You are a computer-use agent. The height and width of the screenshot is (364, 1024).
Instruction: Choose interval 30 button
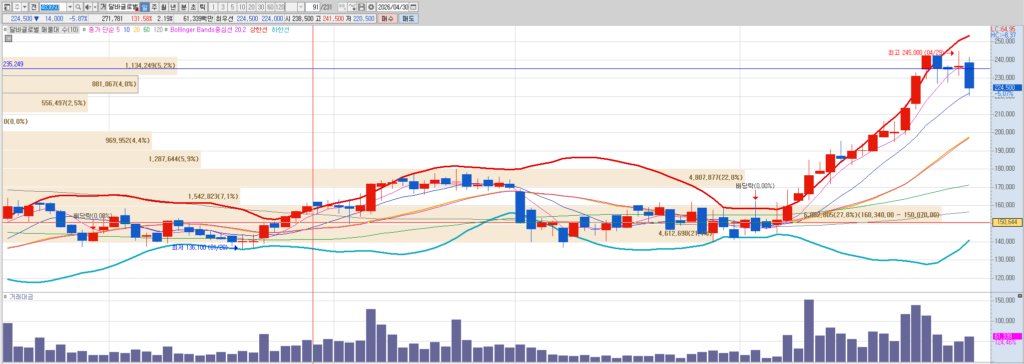coord(261,7)
